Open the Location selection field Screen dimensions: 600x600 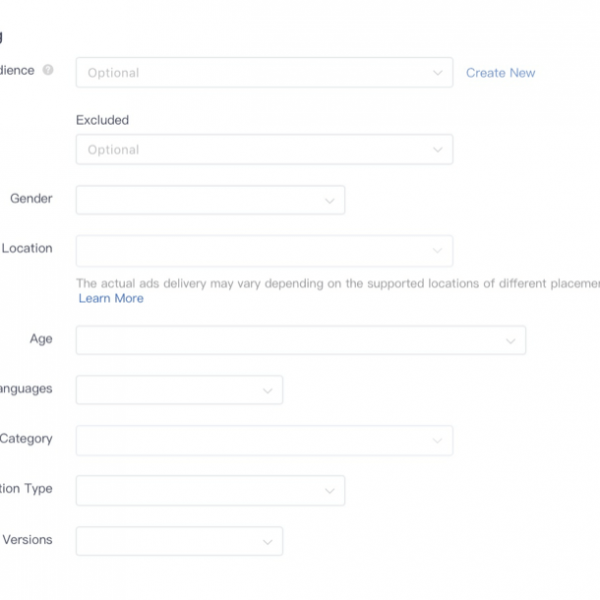(264, 251)
